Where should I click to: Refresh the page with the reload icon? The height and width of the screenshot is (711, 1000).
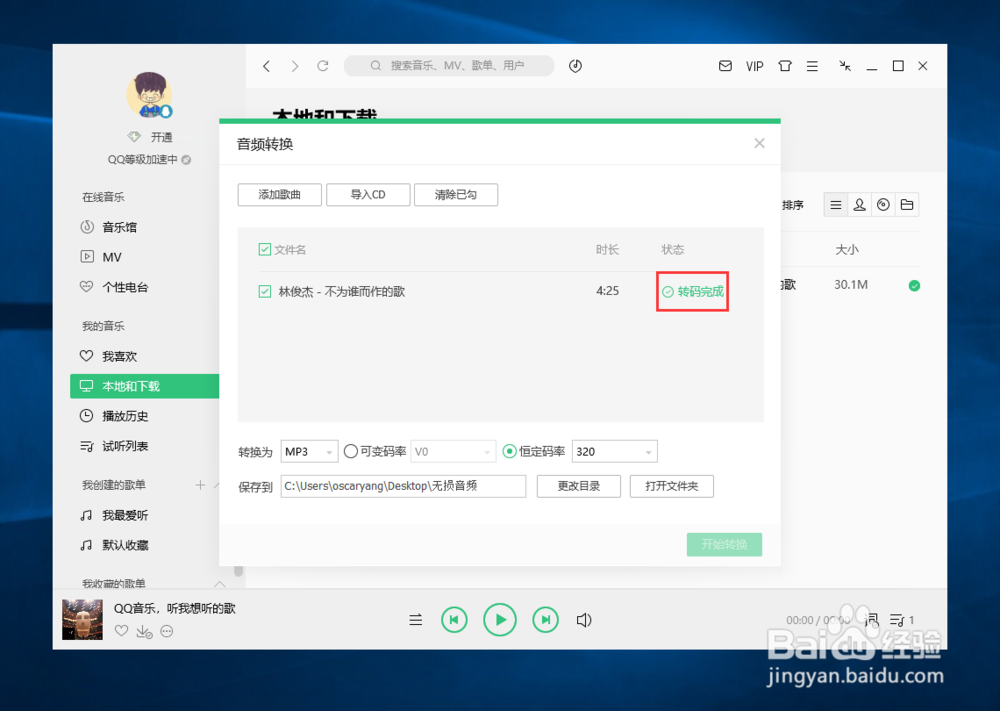click(x=323, y=66)
